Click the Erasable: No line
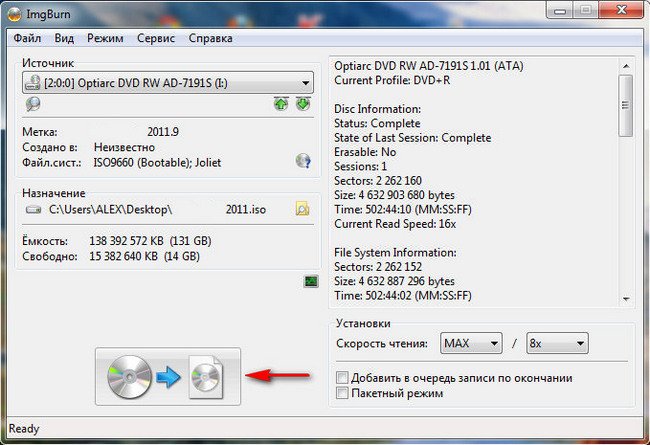Screen dimensions: 650x445 [365, 152]
